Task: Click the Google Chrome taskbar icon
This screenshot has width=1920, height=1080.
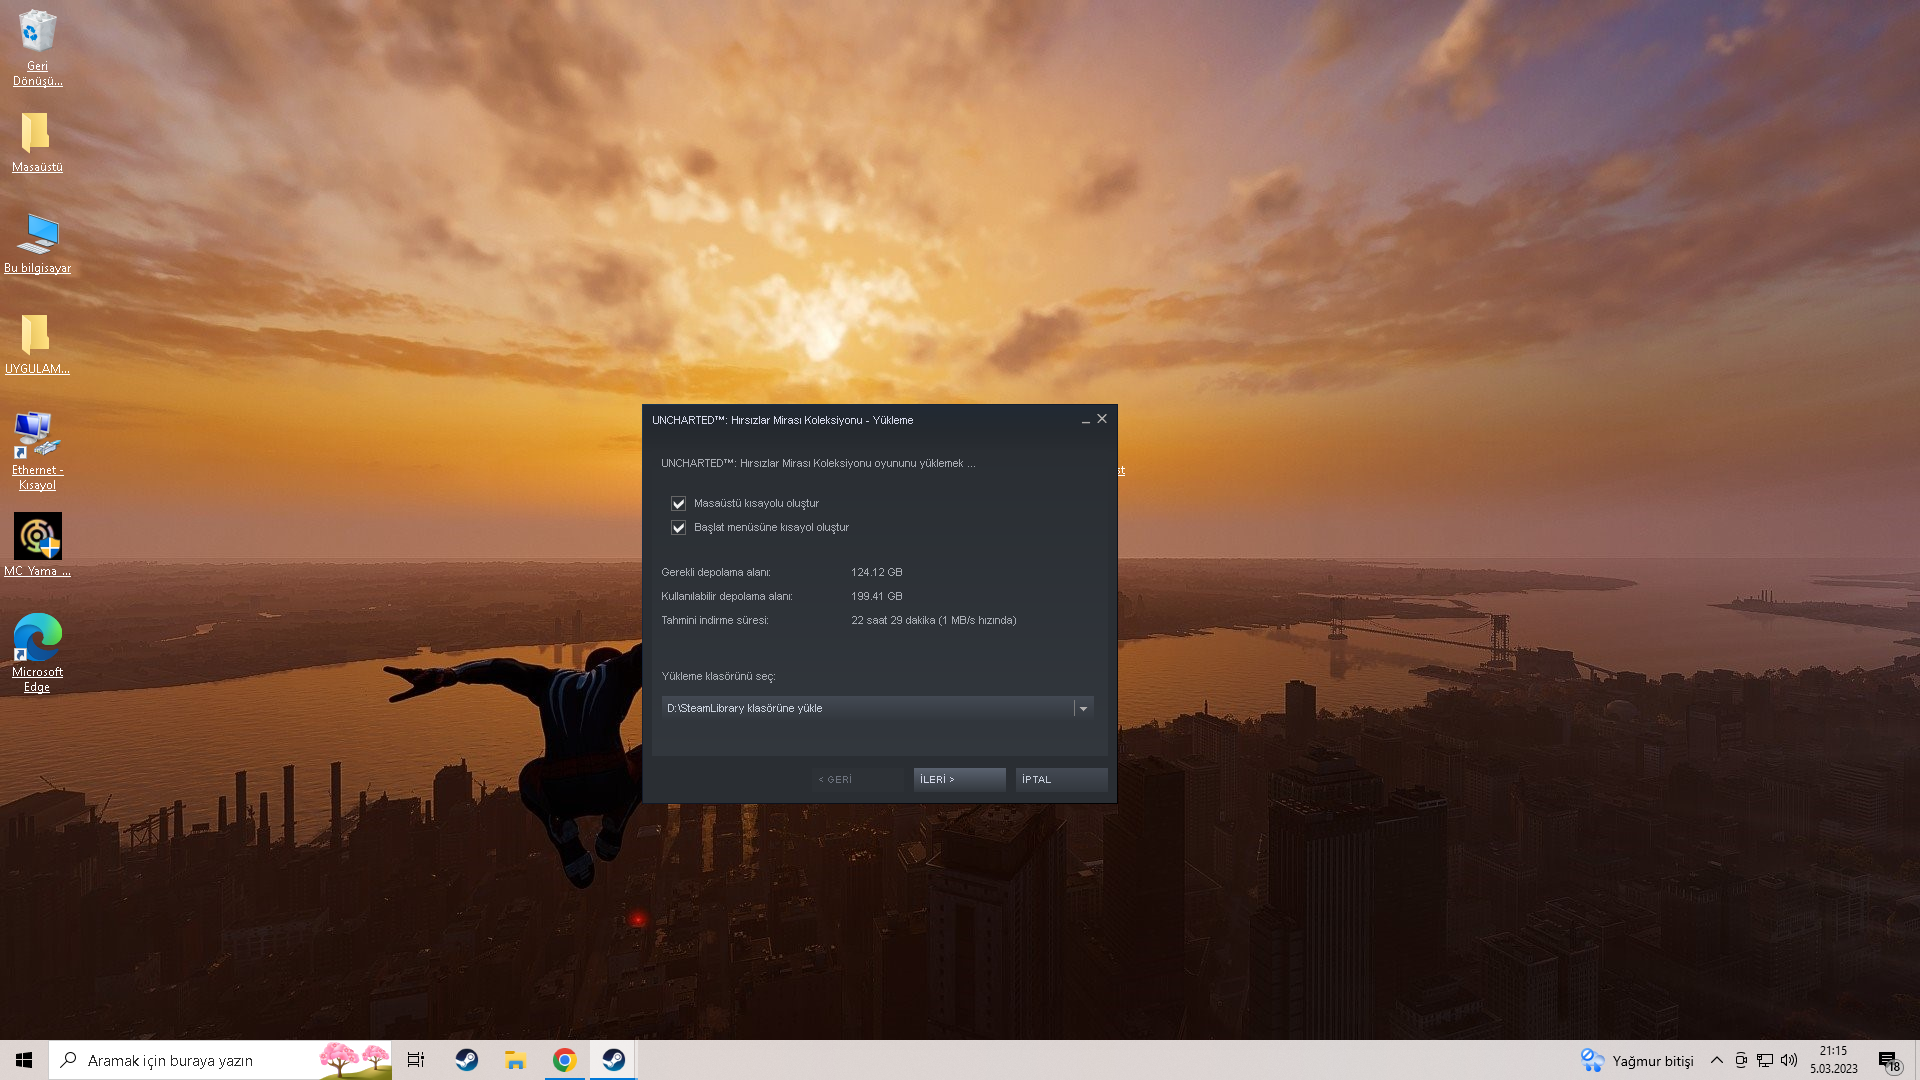Action: tap(565, 1060)
